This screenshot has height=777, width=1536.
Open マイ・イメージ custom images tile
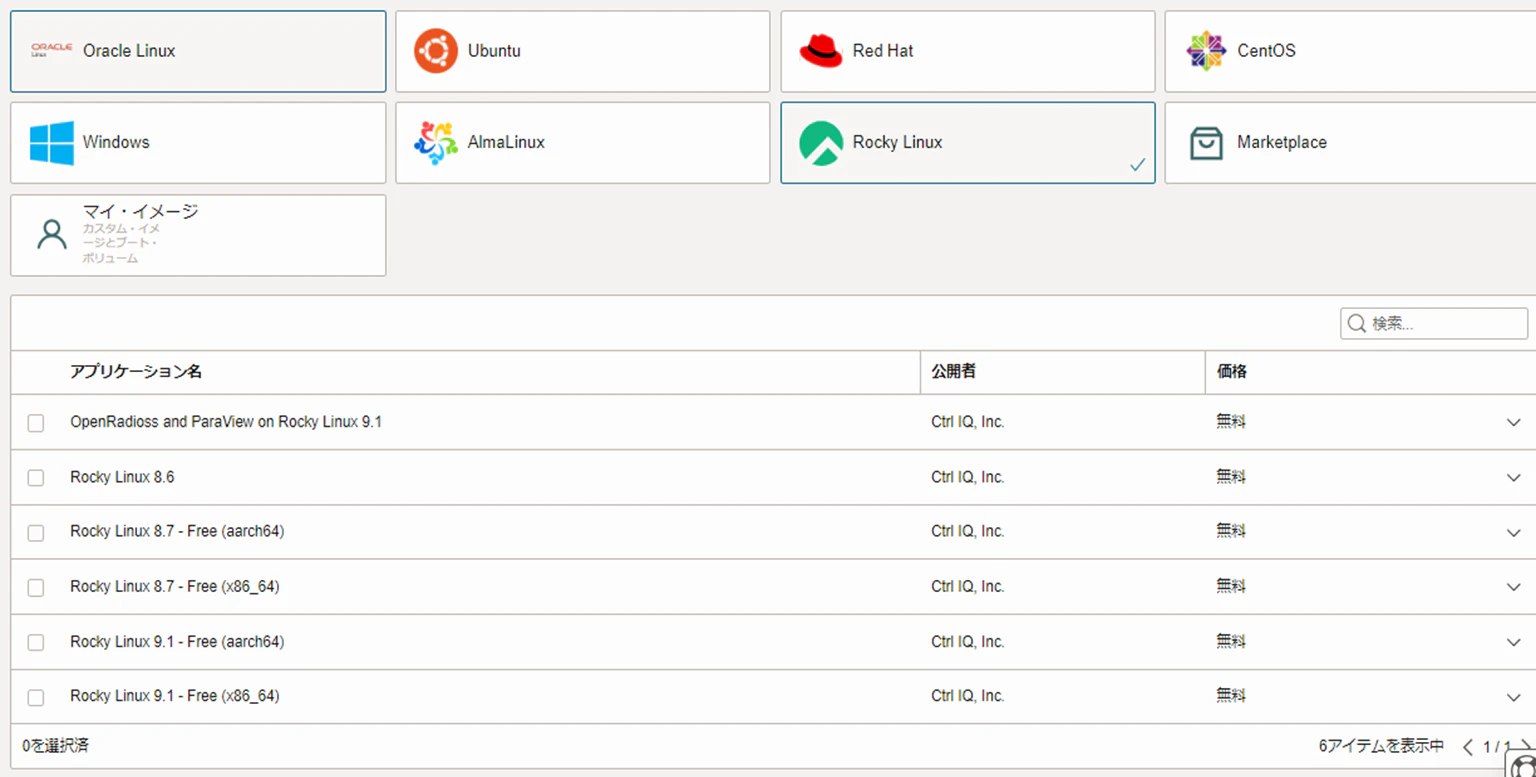click(198, 235)
